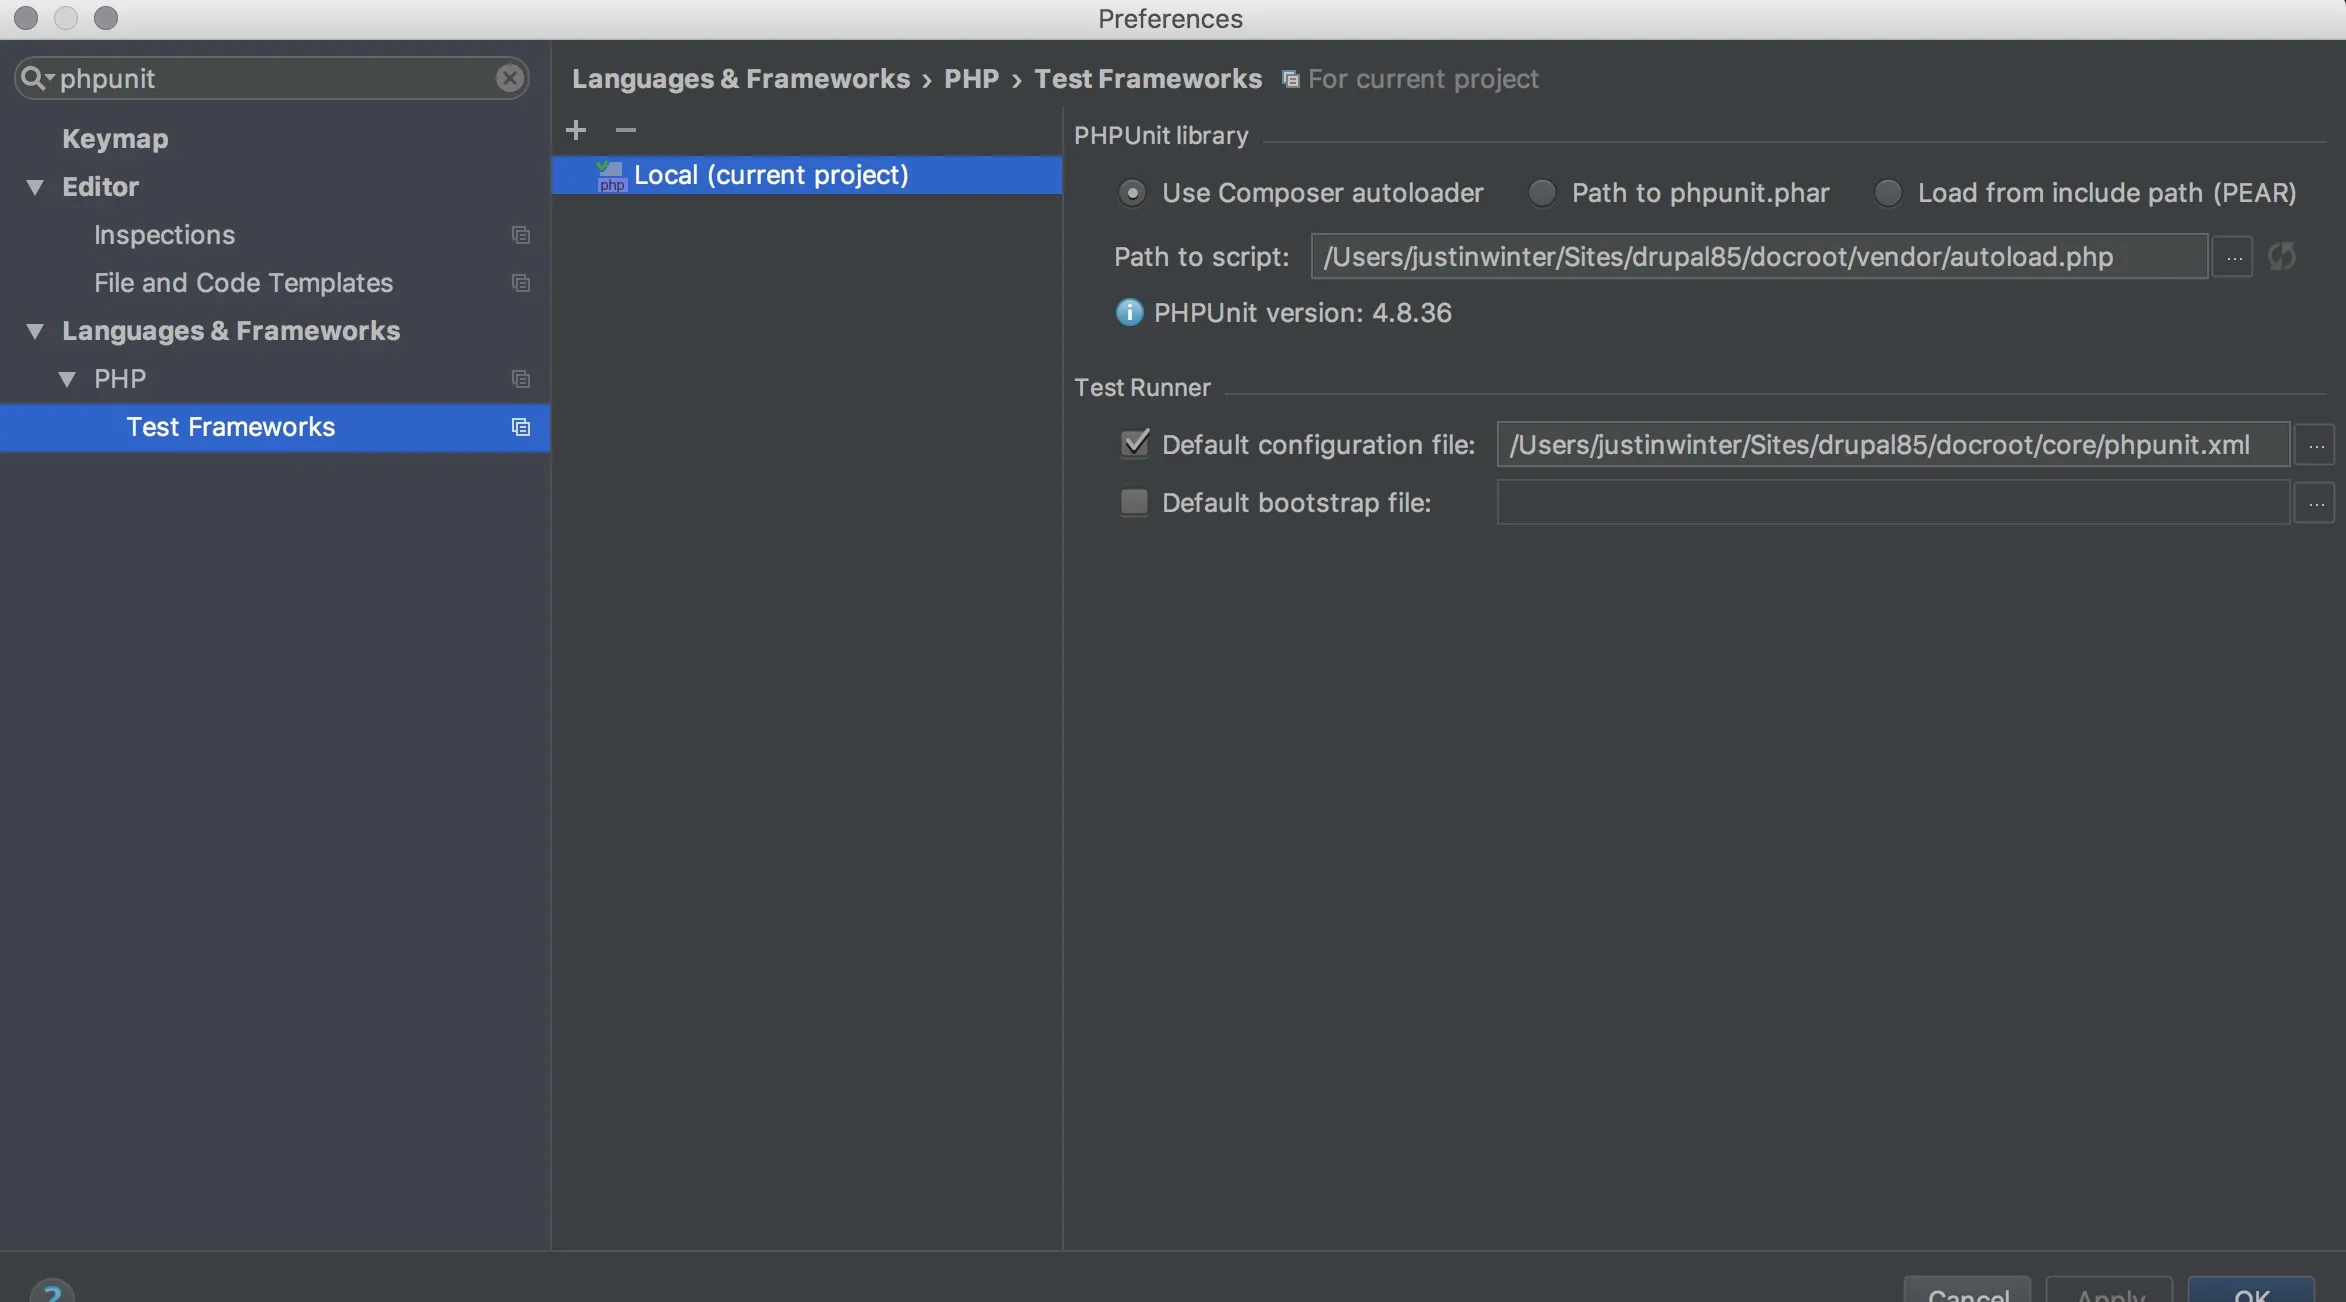Browse for the autoload.php script path
The height and width of the screenshot is (1302, 2346).
2233,257
